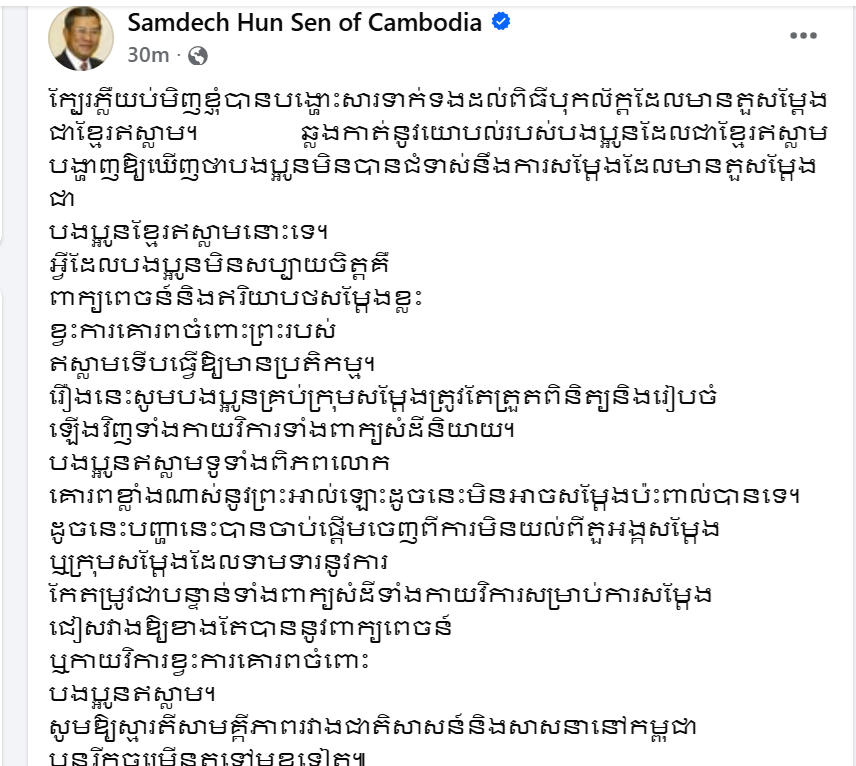Click the globe public audience icon

tap(198, 56)
